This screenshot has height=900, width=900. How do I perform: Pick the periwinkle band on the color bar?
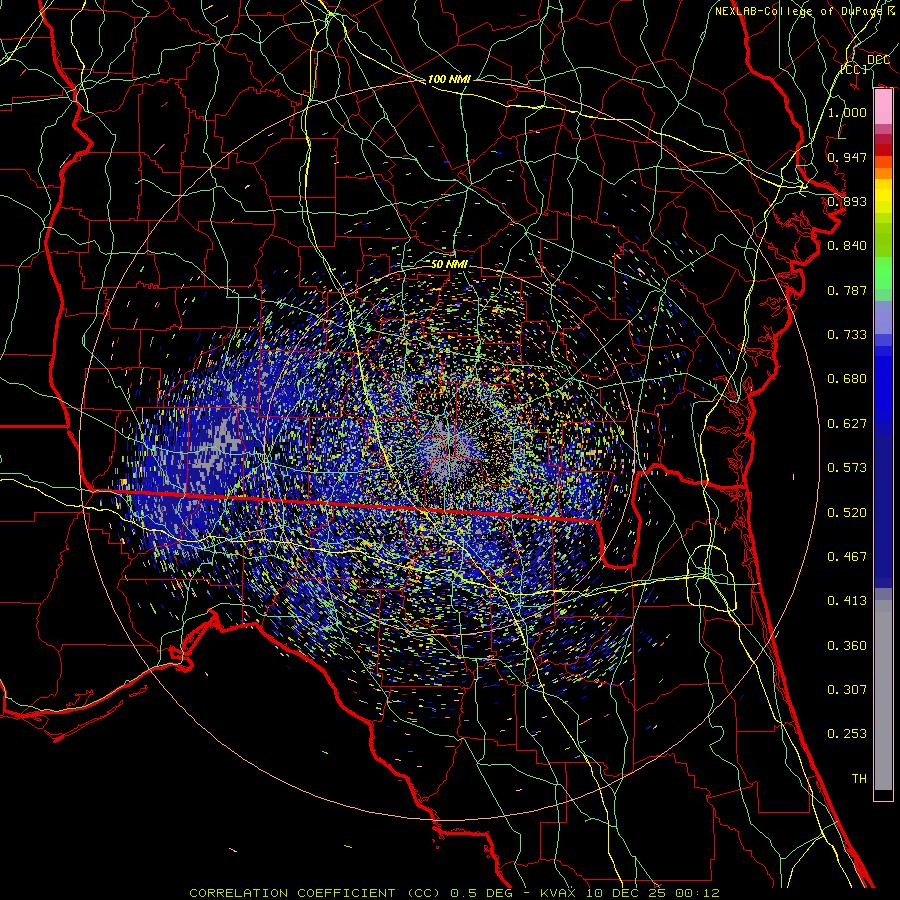tap(883, 317)
